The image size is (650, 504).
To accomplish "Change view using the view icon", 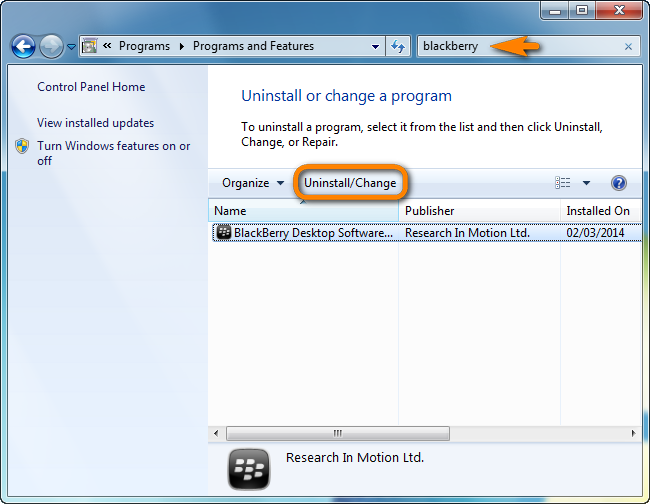I will click(x=563, y=182).
